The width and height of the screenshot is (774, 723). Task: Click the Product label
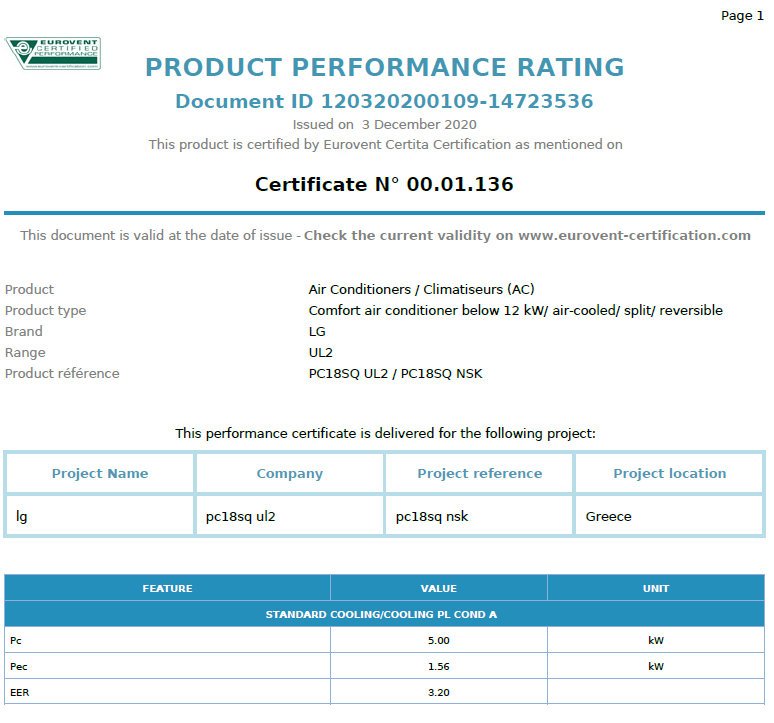[29, 289]
